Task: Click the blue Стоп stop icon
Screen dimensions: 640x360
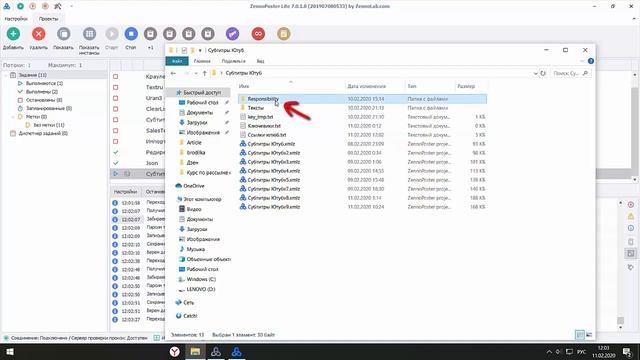Action: click(x=131, y=34)
